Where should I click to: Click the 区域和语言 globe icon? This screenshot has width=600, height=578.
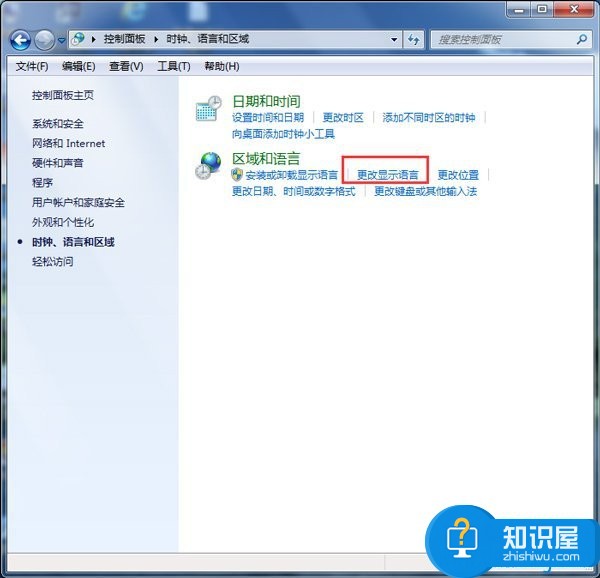(208, 166)
